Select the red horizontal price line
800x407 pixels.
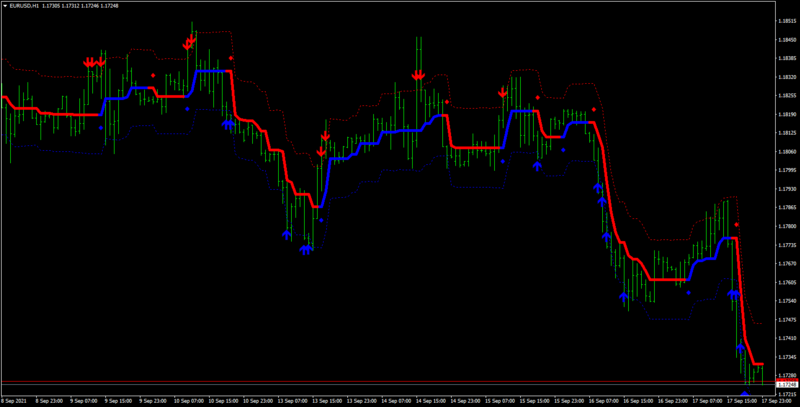(388, 381)
